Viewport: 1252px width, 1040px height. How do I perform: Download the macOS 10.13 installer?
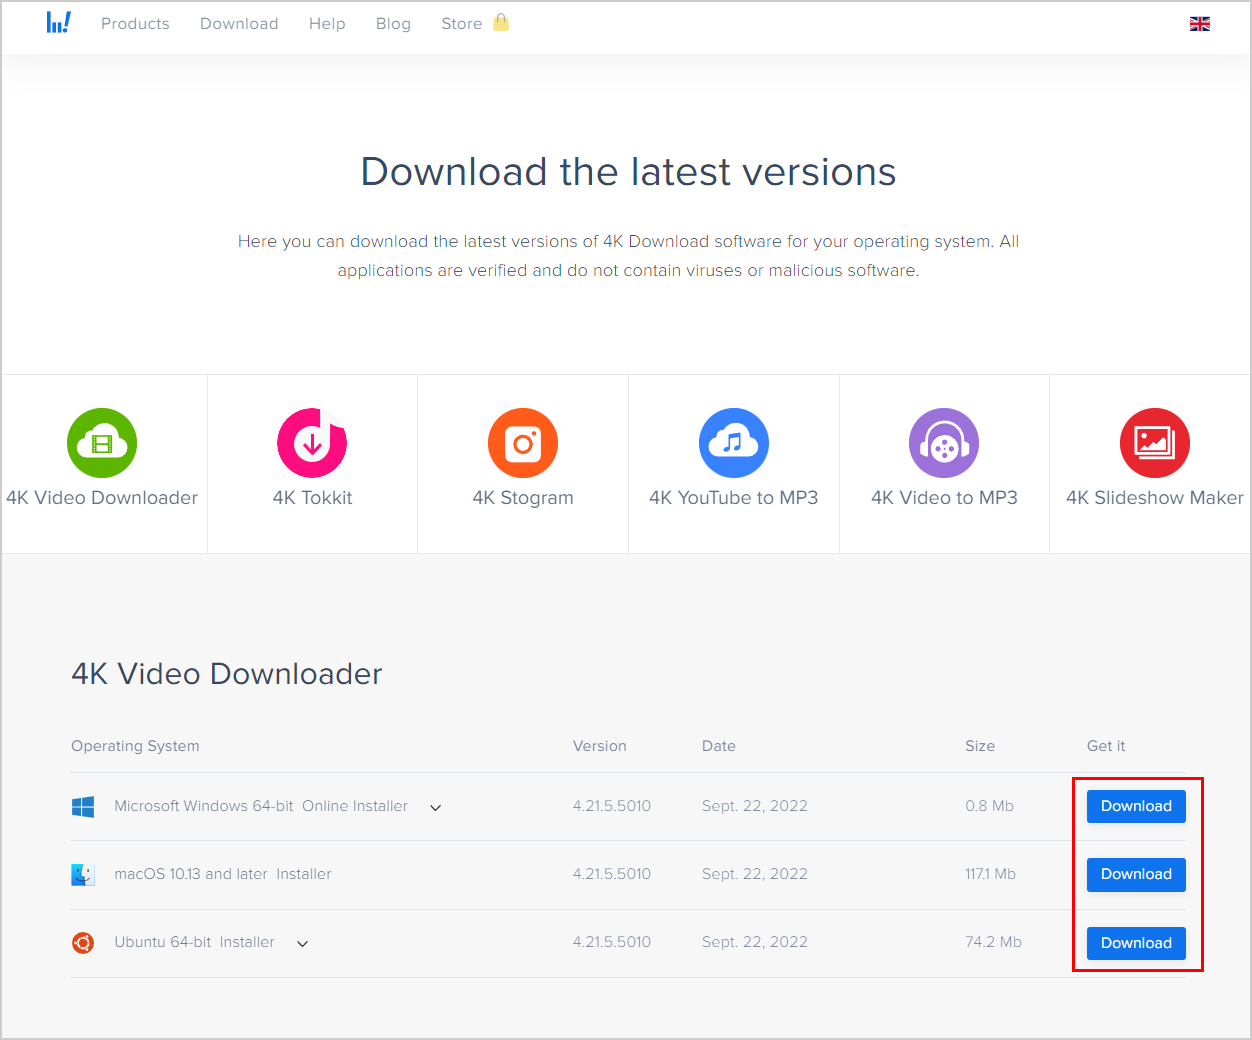tap(1136, 874)
